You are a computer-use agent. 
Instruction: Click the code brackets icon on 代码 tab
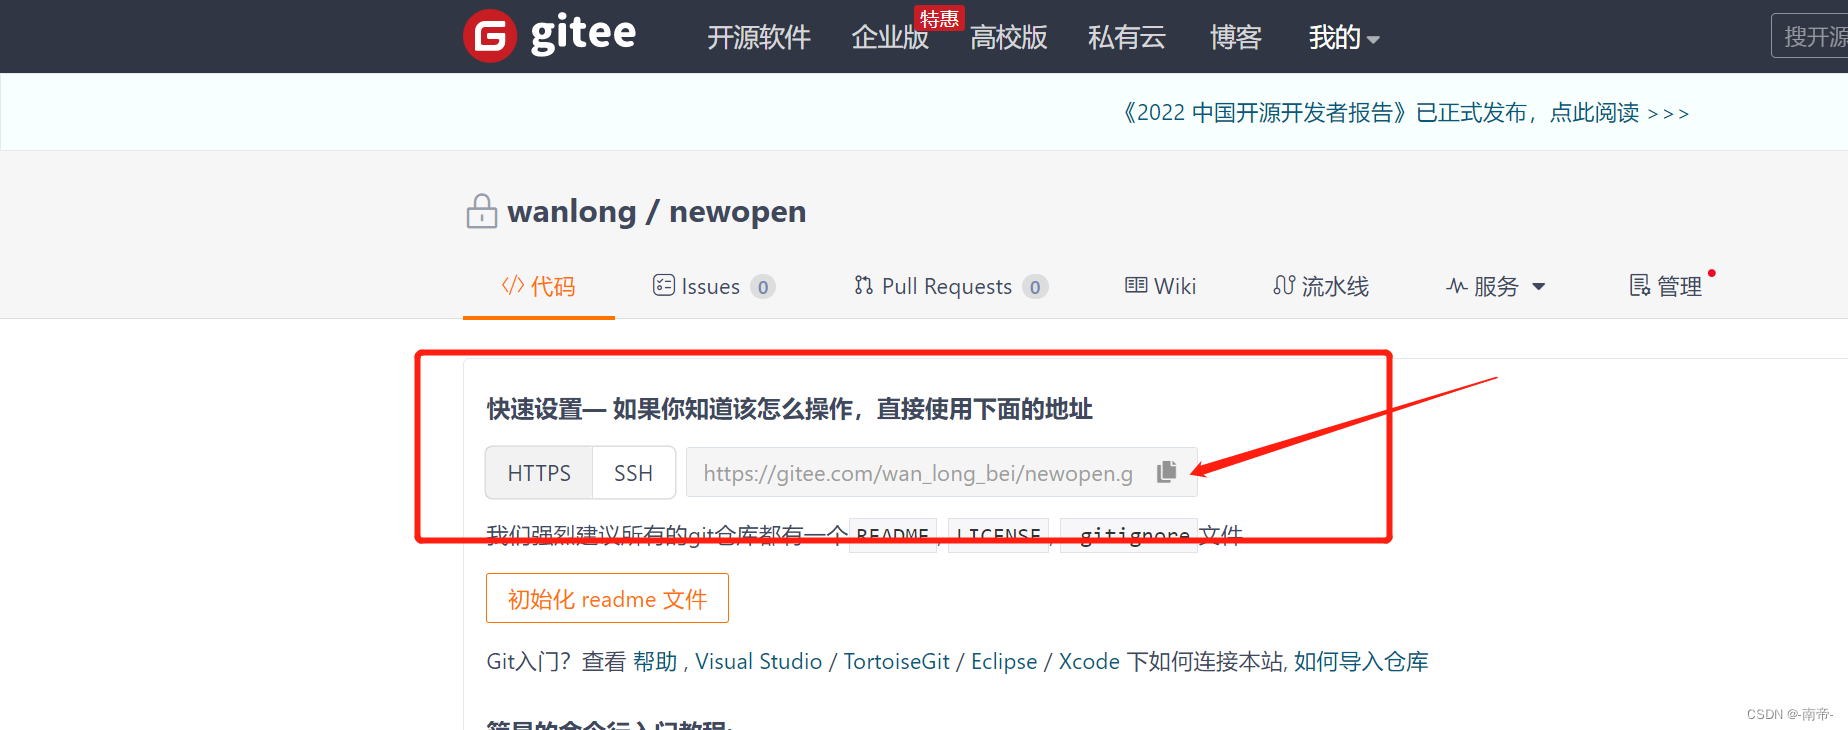pos(513,285)
